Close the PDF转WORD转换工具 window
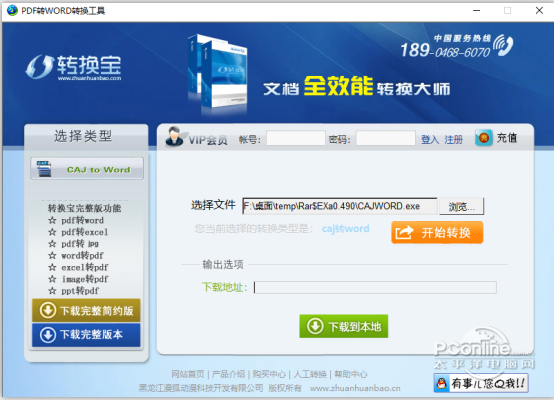The height and width of the screenshot is (400, 554). coord(539,11)
